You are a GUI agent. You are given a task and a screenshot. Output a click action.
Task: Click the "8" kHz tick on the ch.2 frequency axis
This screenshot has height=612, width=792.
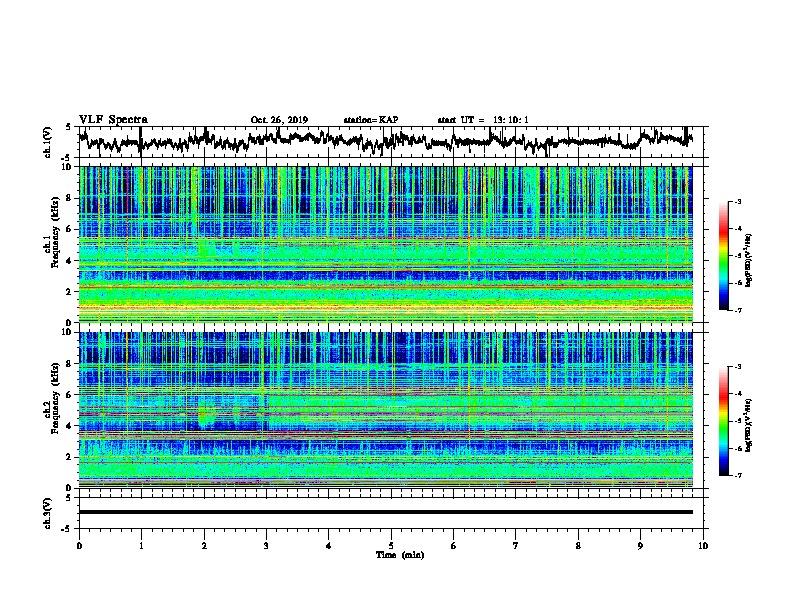tap(70, 364)
